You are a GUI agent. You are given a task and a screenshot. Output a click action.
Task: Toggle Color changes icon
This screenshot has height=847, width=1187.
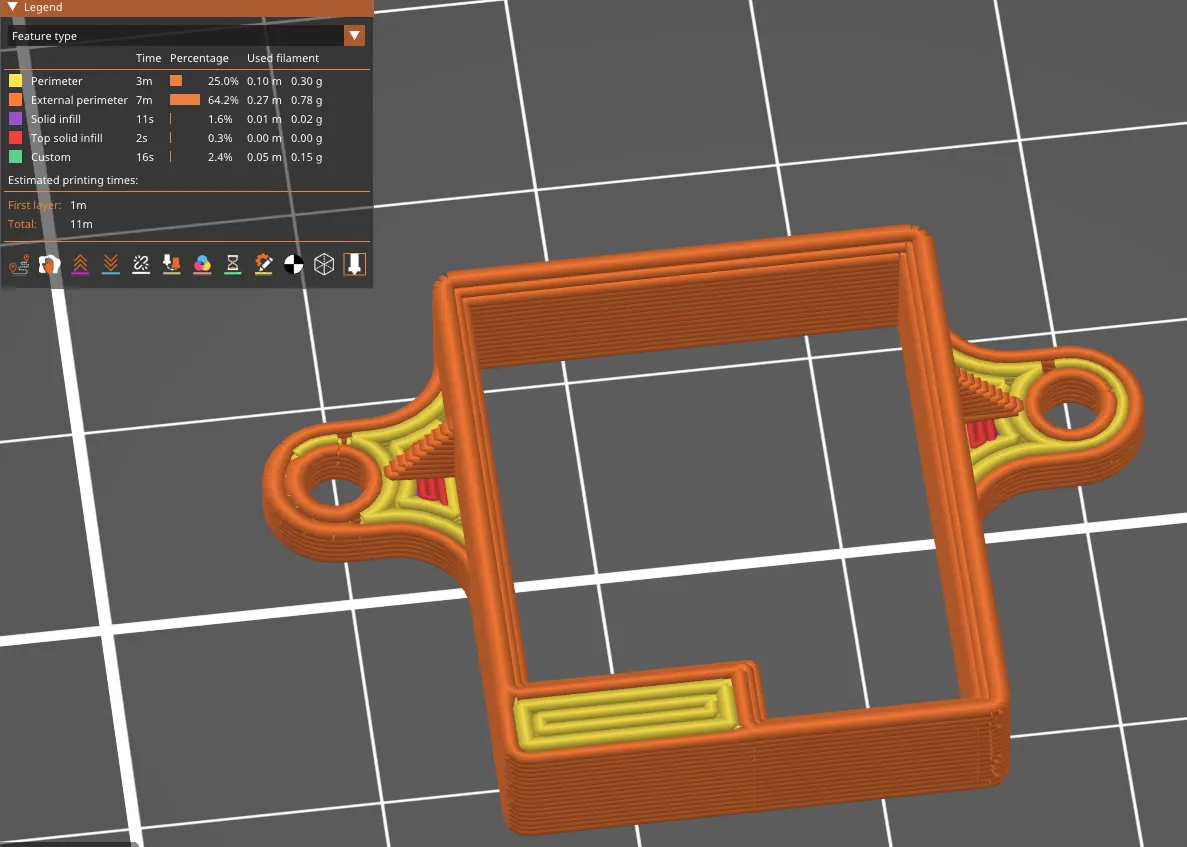(x=202, y=264)
